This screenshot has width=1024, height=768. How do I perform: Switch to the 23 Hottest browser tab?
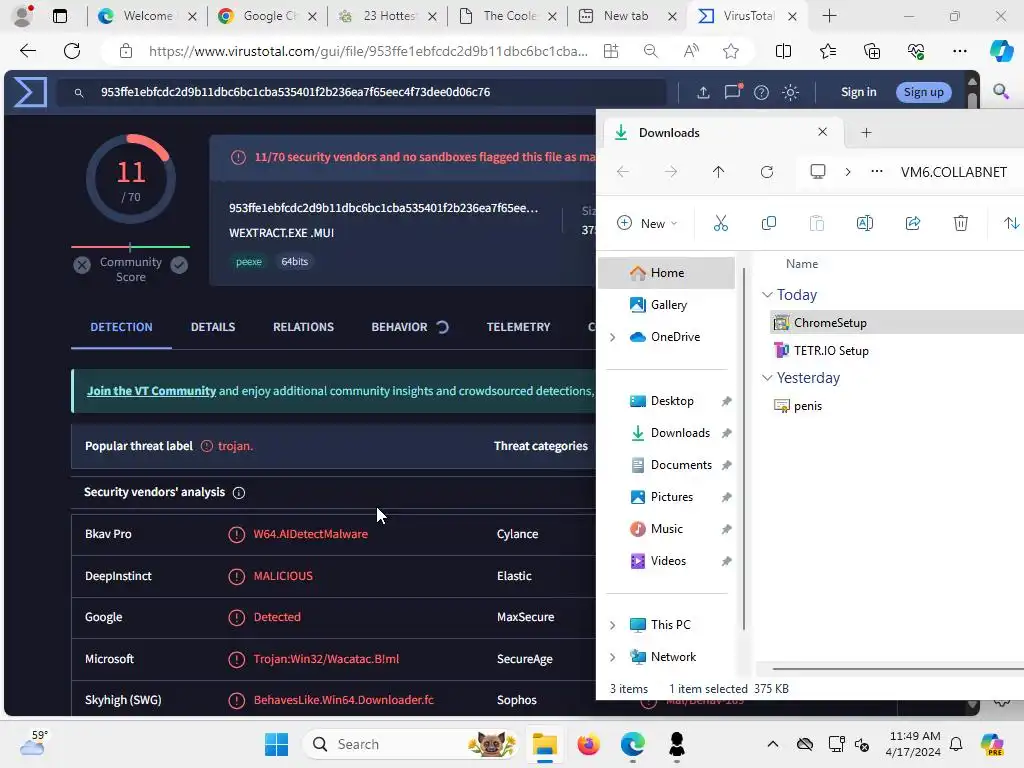click(x=388, y=16)
